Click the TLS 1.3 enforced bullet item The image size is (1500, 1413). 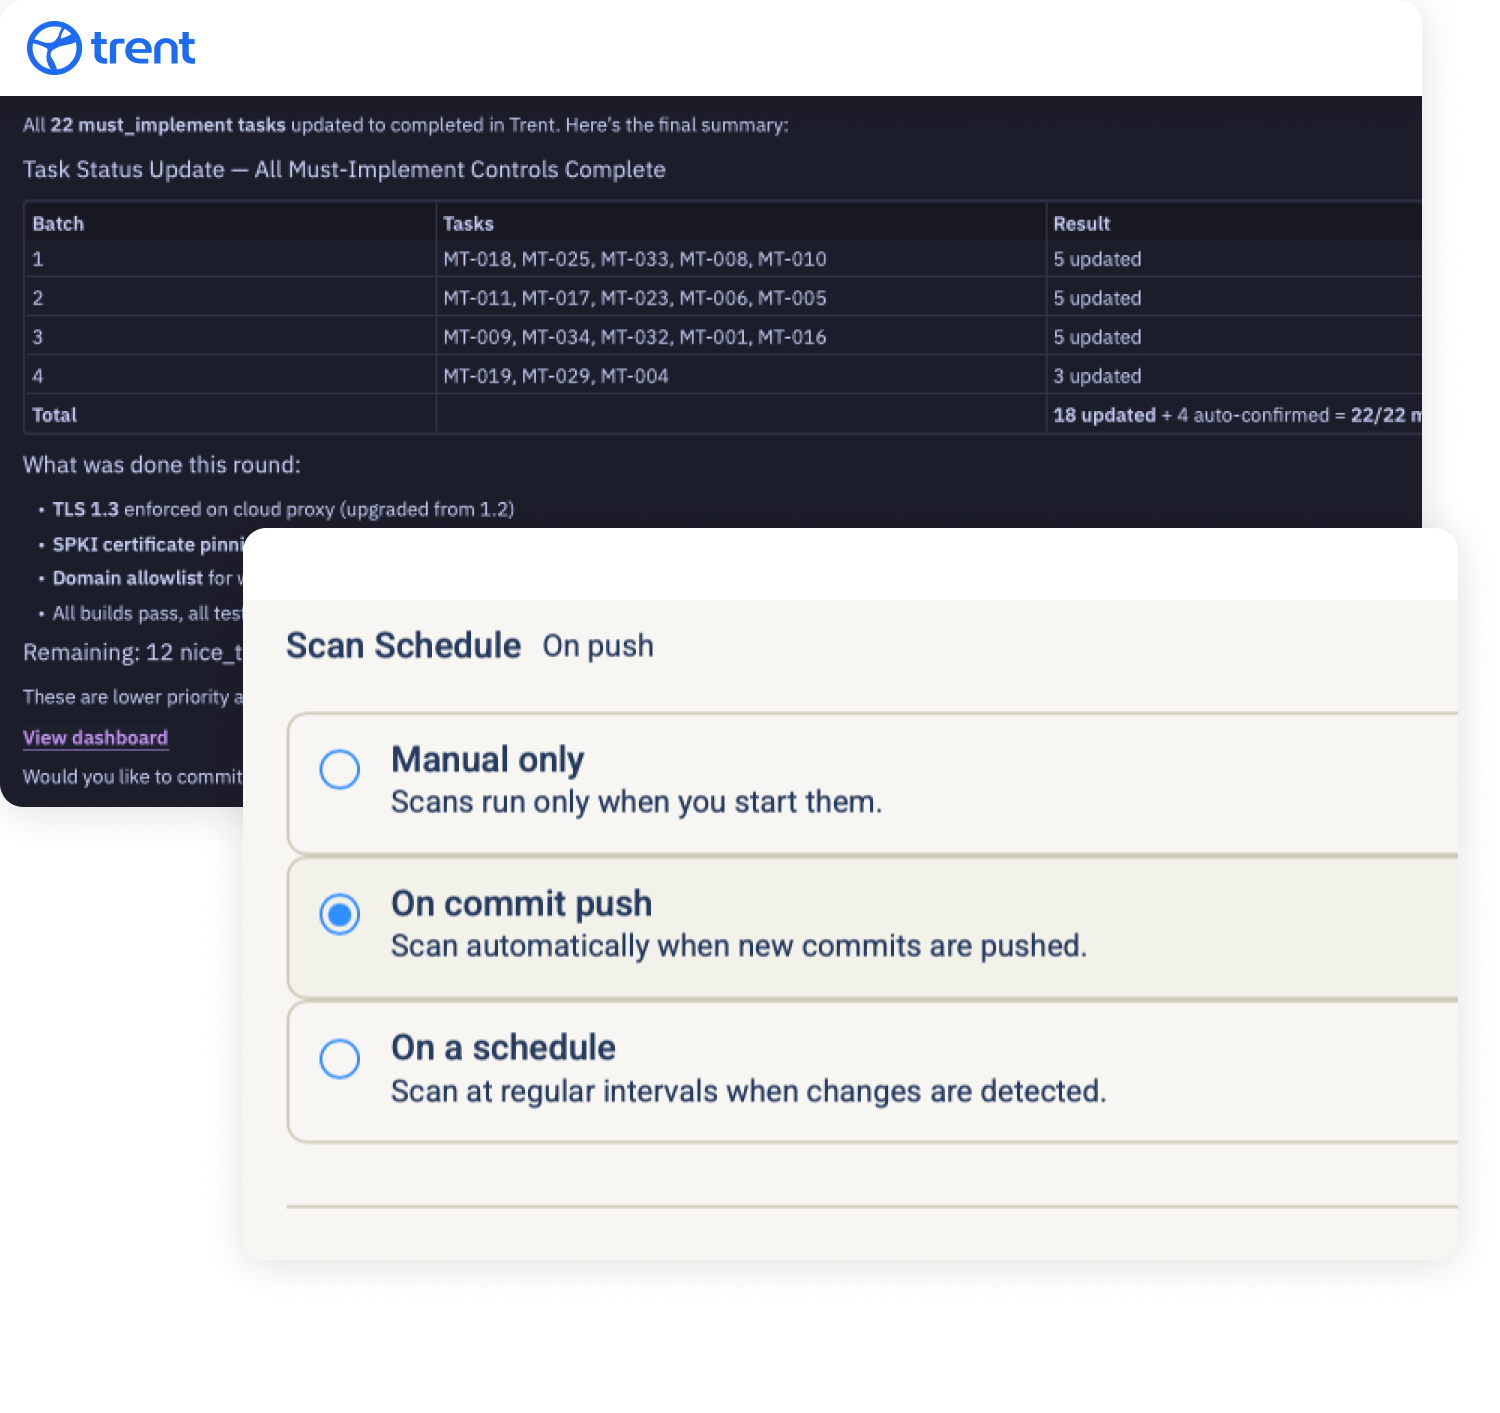coord(283,509)
